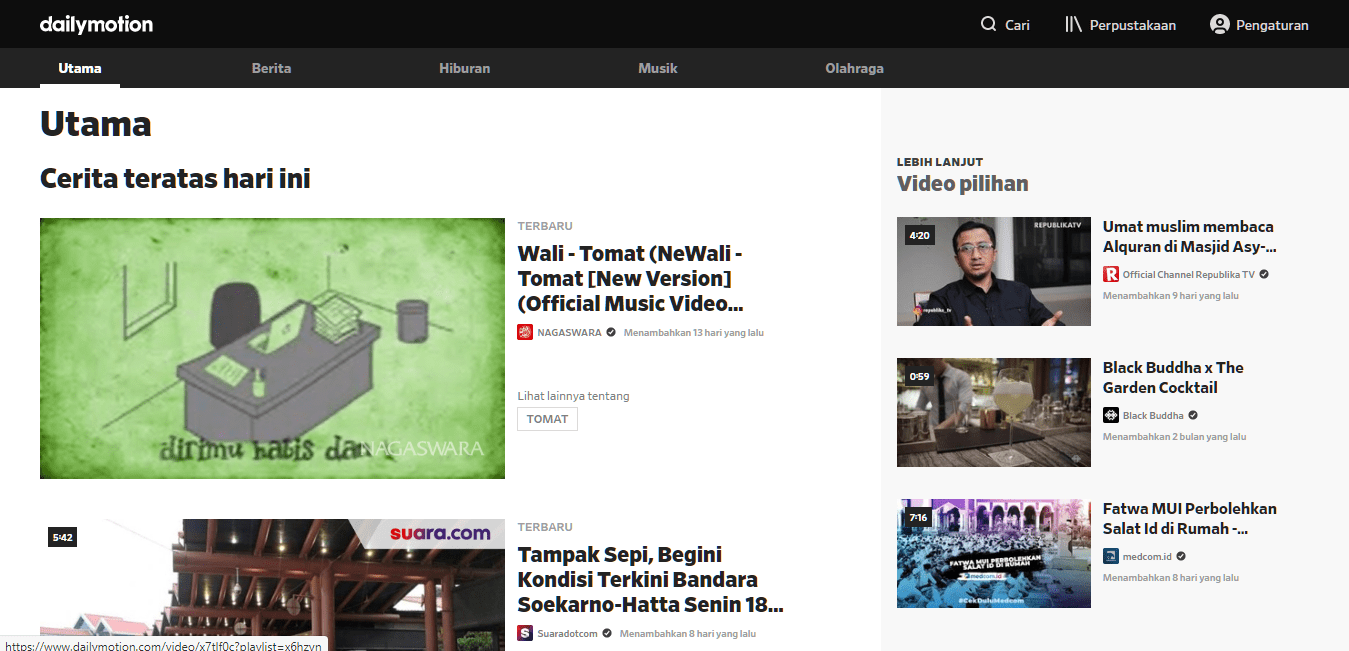Click the Black Buddha channel avatar icon
Viewport: 1349px width, 651px height.
coord(1110,415)
